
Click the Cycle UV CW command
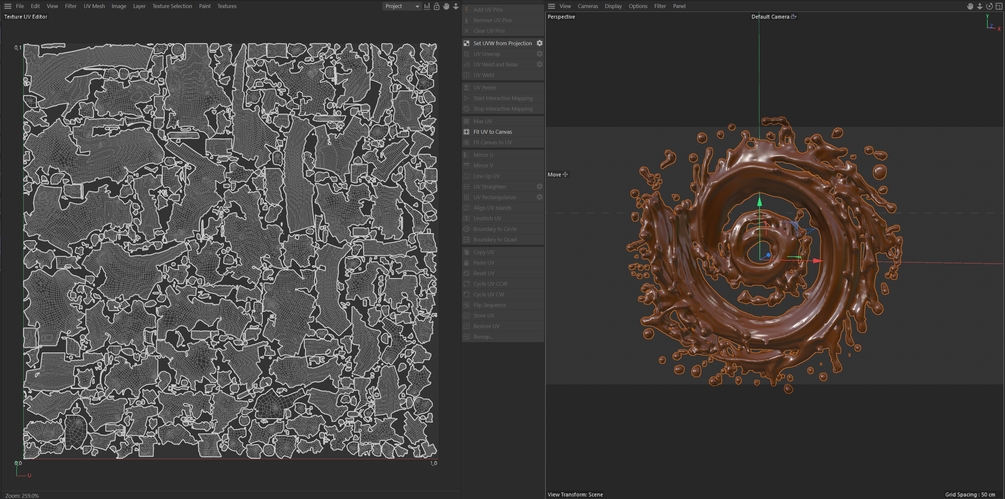(503, 294)
